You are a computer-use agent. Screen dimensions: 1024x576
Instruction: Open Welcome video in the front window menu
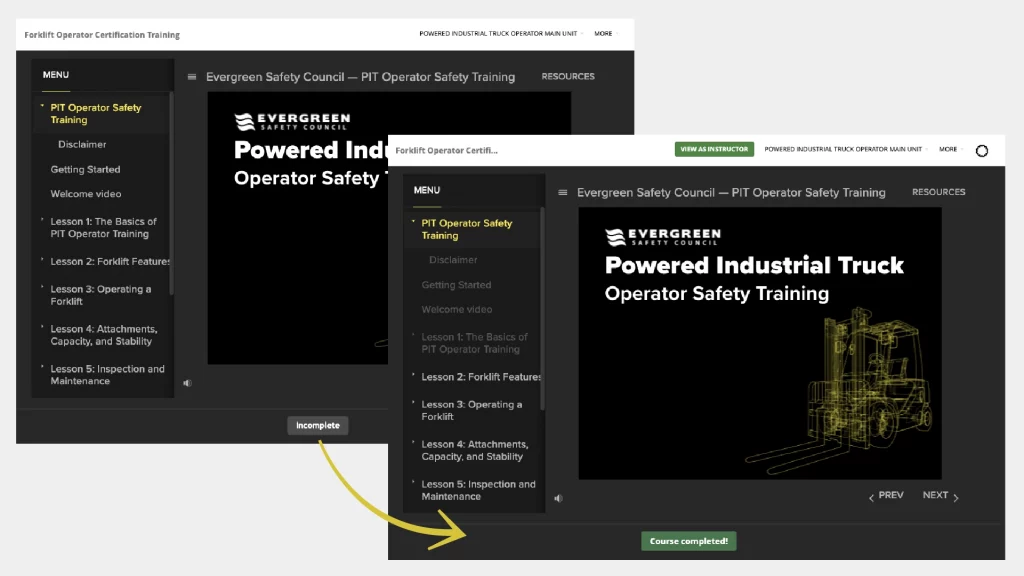point(456,310)
